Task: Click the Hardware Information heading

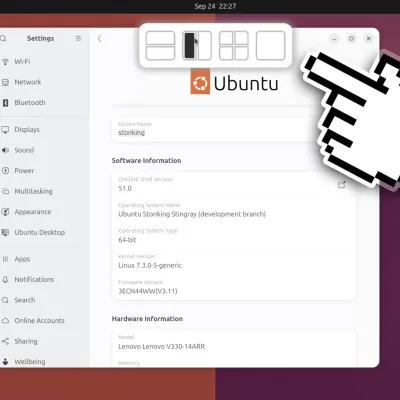Action: pyautogui.click(x=147, y=319)
